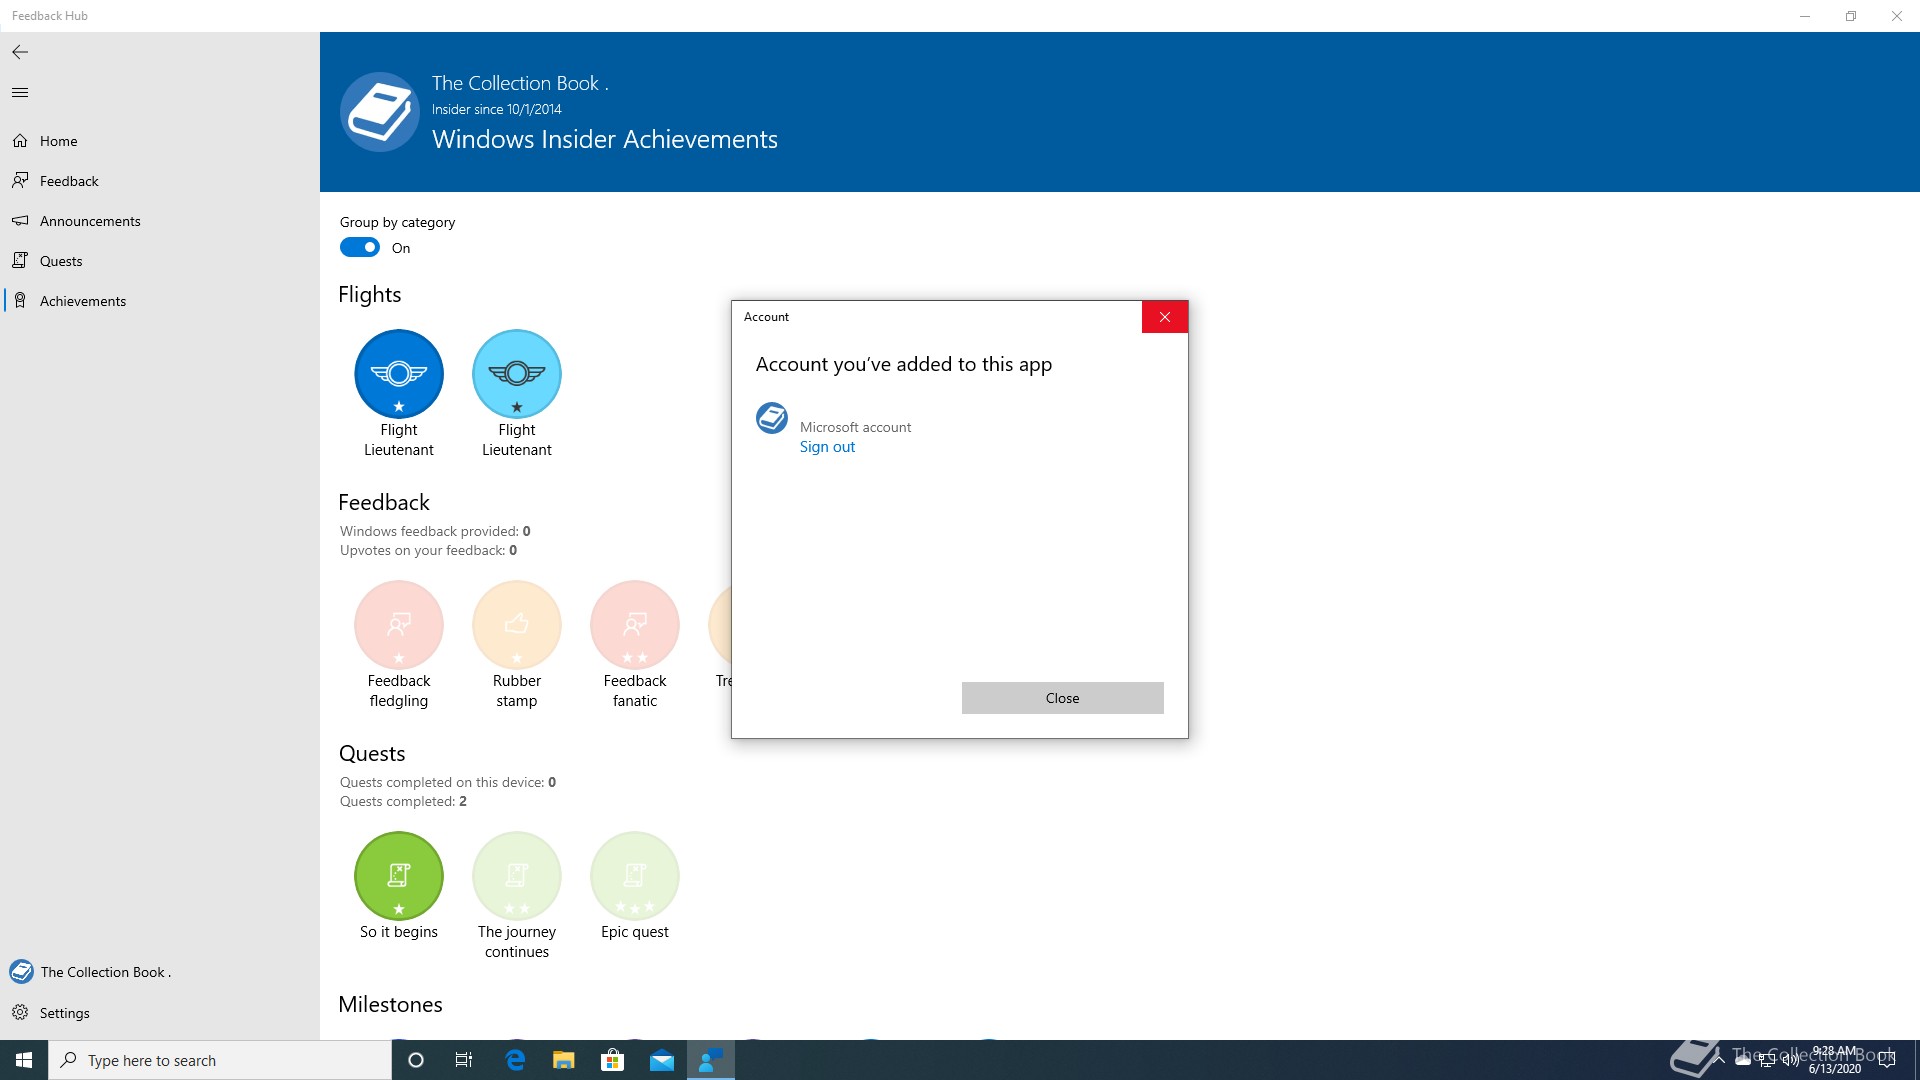The image size is (1920, 1080).
Task: Click 'Windows feedback provided: 0' text
Action: tap(435, 531)
